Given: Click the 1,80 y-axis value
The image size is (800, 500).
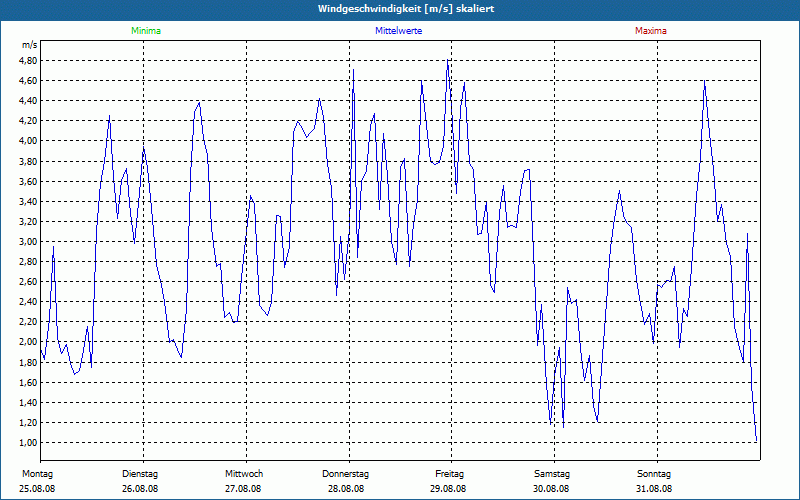Looking at the screenshot, I should (30, 362).
